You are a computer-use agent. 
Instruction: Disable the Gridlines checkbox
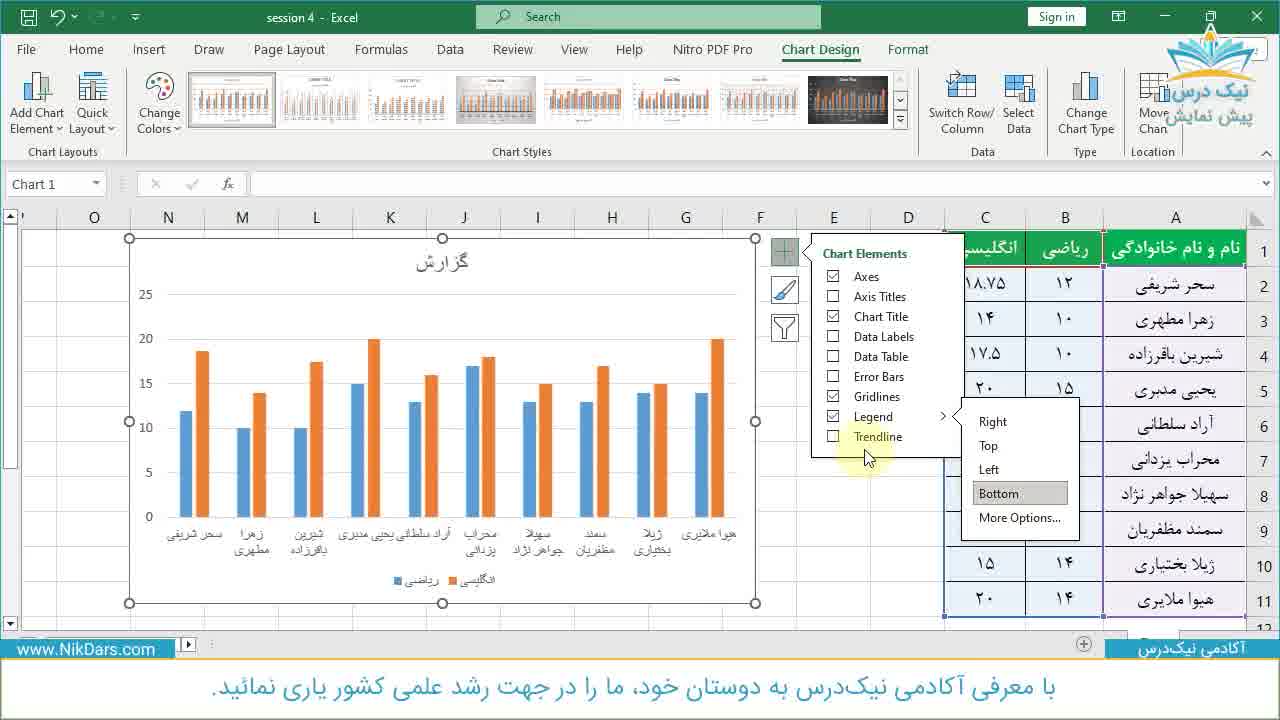point(835,396)
